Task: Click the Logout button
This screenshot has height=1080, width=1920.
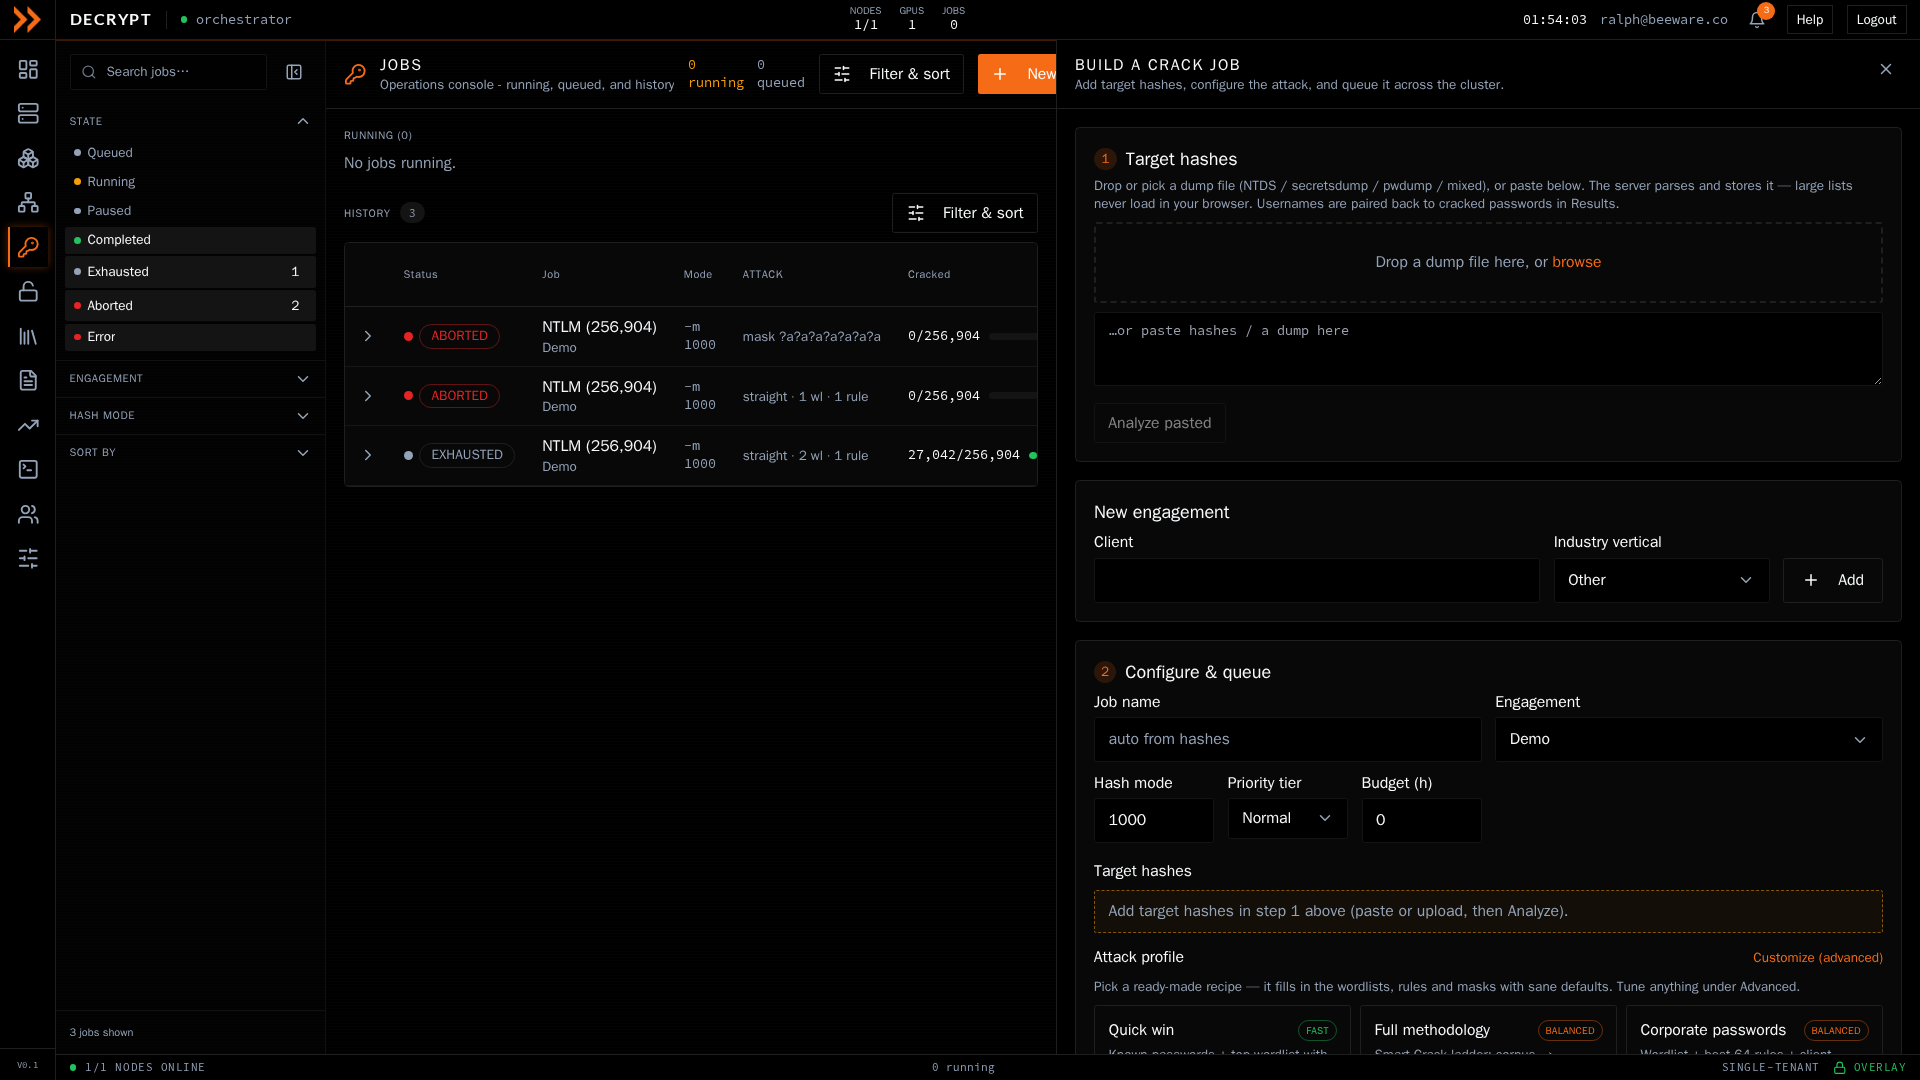Action: 1876,20
